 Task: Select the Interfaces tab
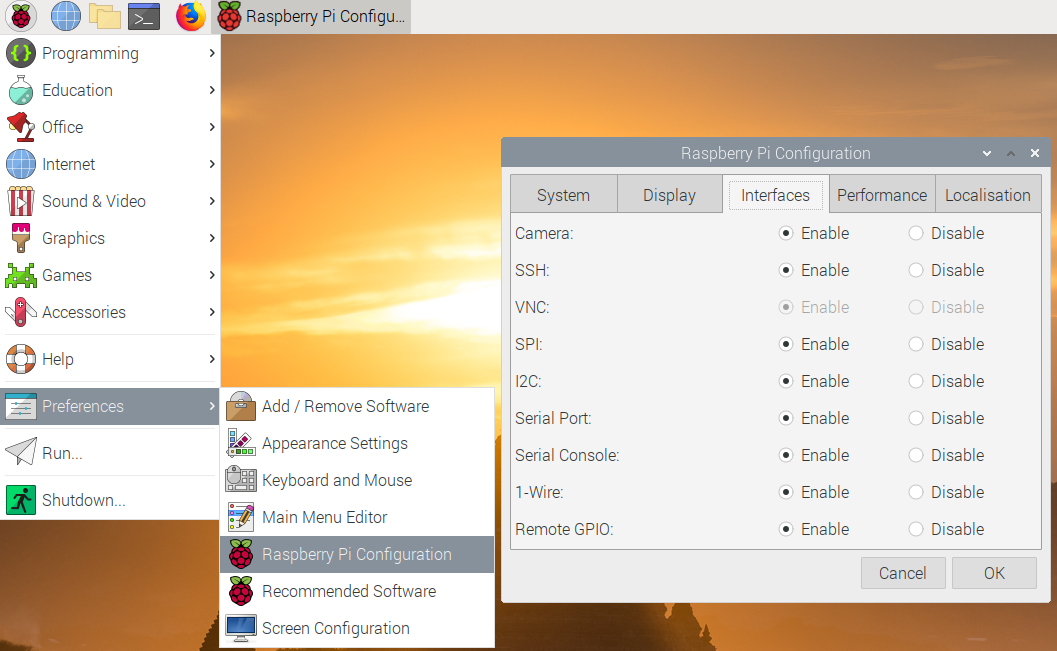(776, 195)
